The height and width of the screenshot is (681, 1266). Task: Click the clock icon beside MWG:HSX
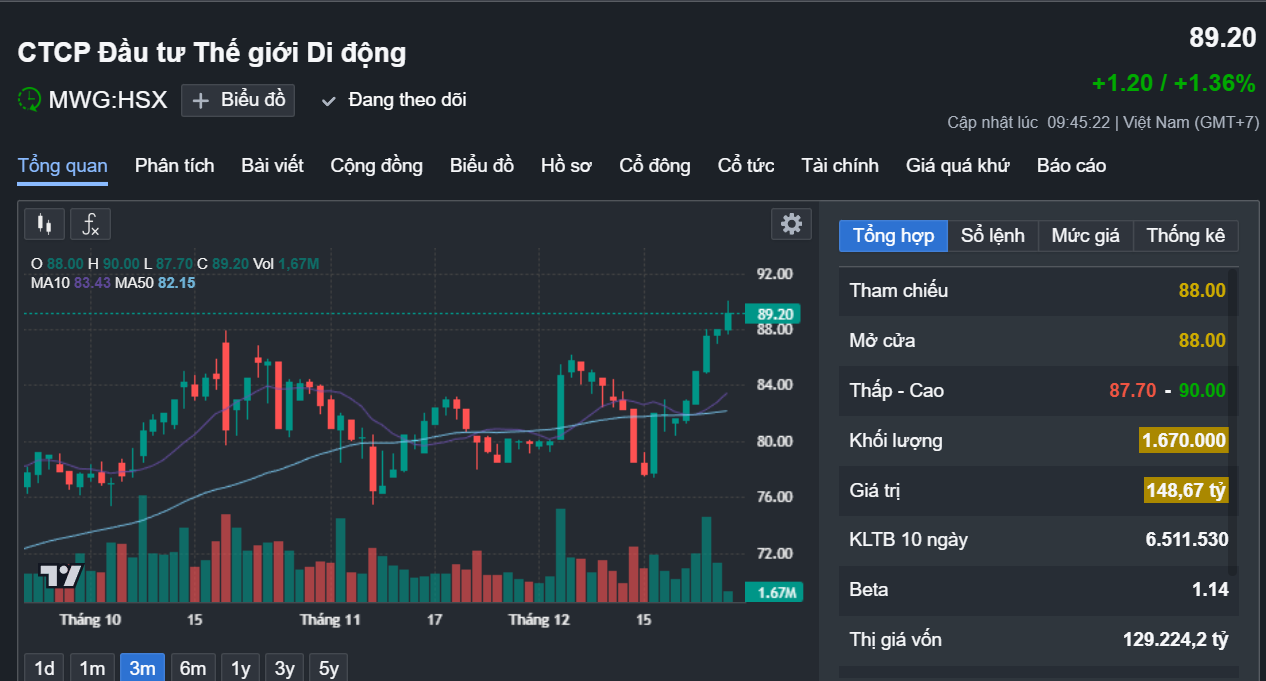click(x=30, y=100)
